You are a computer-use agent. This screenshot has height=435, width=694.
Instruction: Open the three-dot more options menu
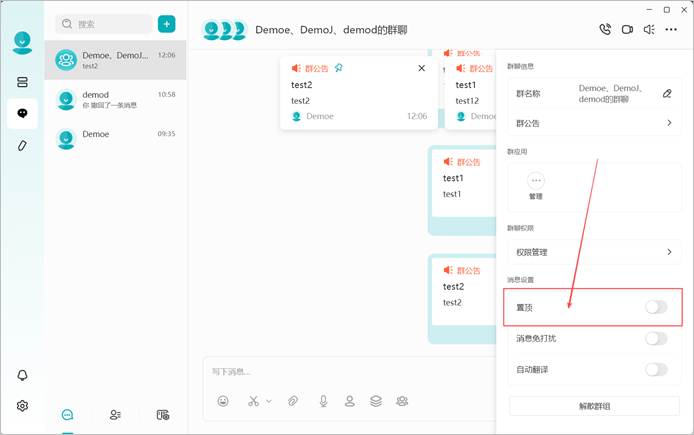tap(671, 30)
